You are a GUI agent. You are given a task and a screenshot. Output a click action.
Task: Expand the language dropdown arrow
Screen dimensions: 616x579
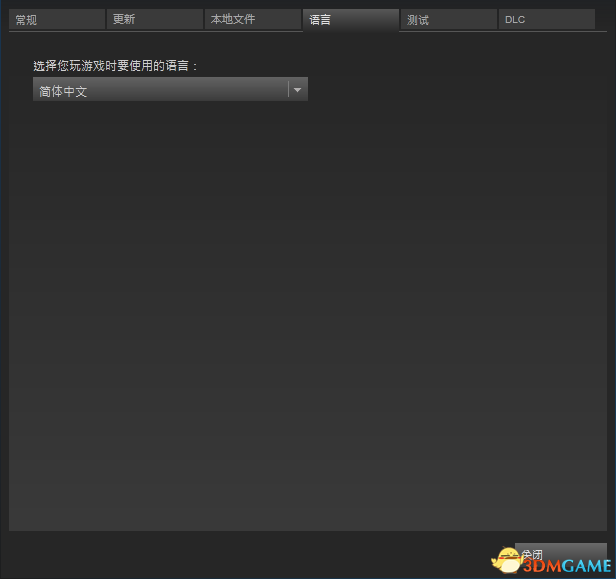pos(297,90)
